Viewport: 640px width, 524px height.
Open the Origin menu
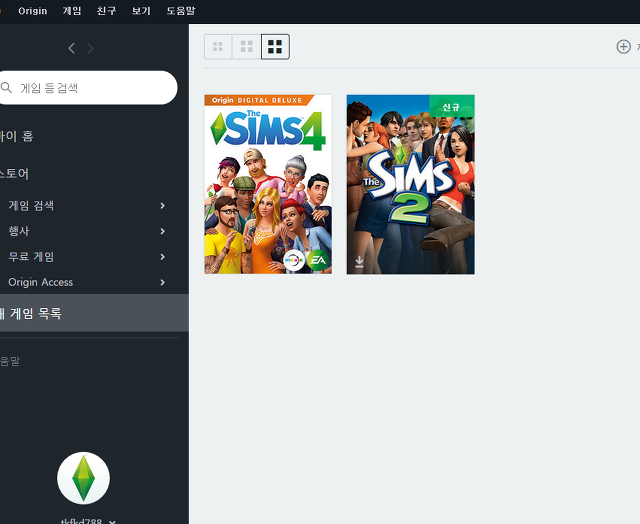point(33,11)
